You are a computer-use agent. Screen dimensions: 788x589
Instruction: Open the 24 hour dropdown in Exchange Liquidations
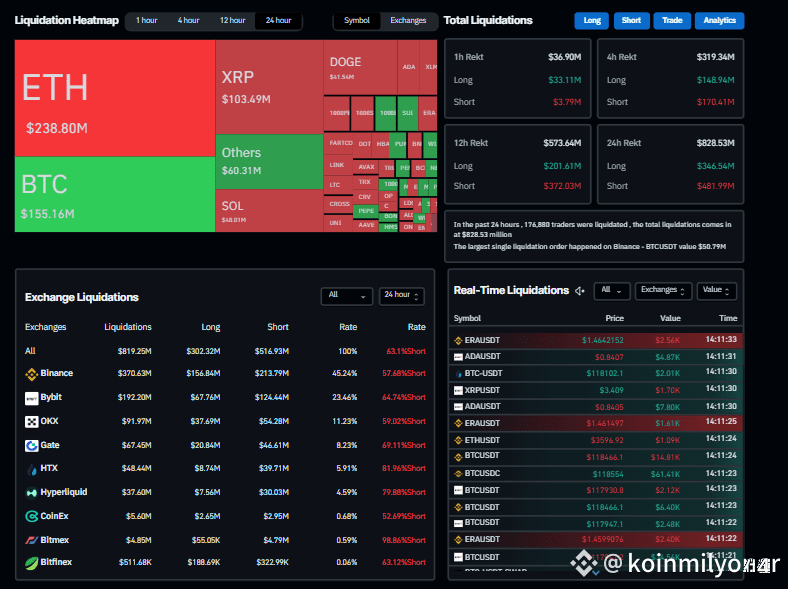(x=402, y=296)
